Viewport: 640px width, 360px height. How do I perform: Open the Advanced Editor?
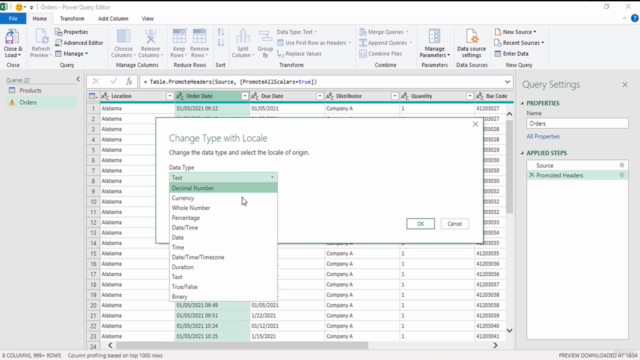point(79,43)
